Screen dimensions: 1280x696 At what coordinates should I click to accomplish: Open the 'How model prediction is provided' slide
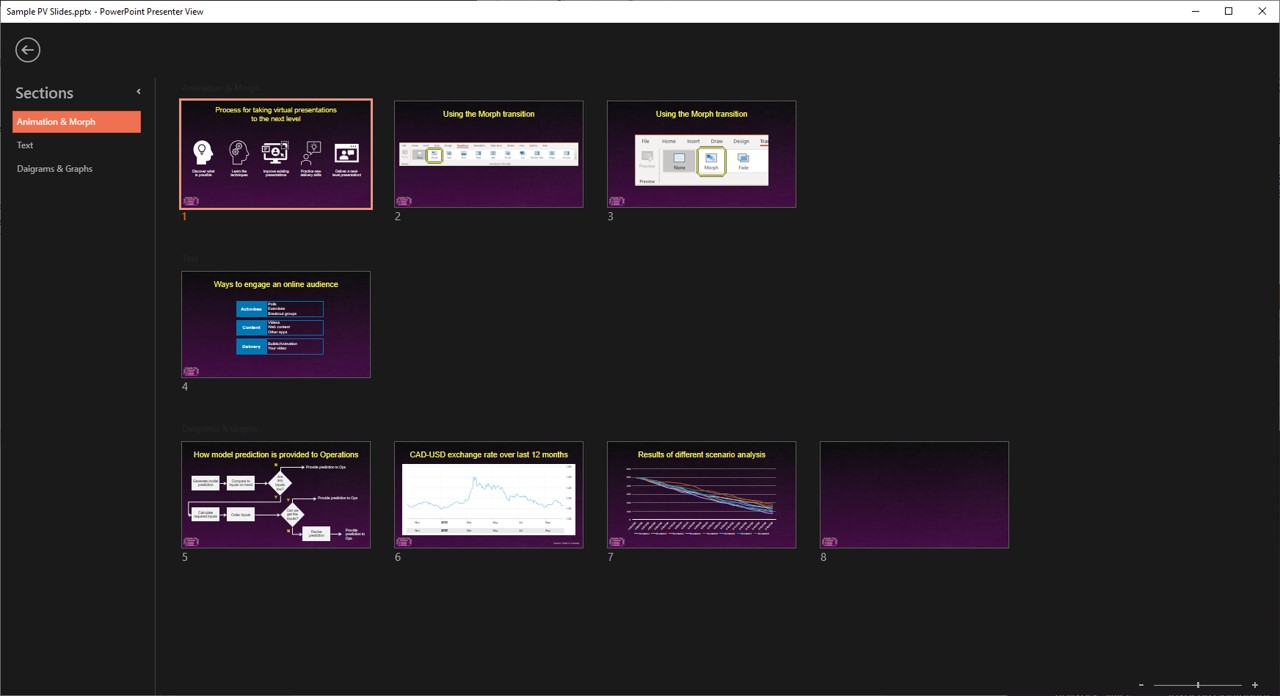point(275,494)
